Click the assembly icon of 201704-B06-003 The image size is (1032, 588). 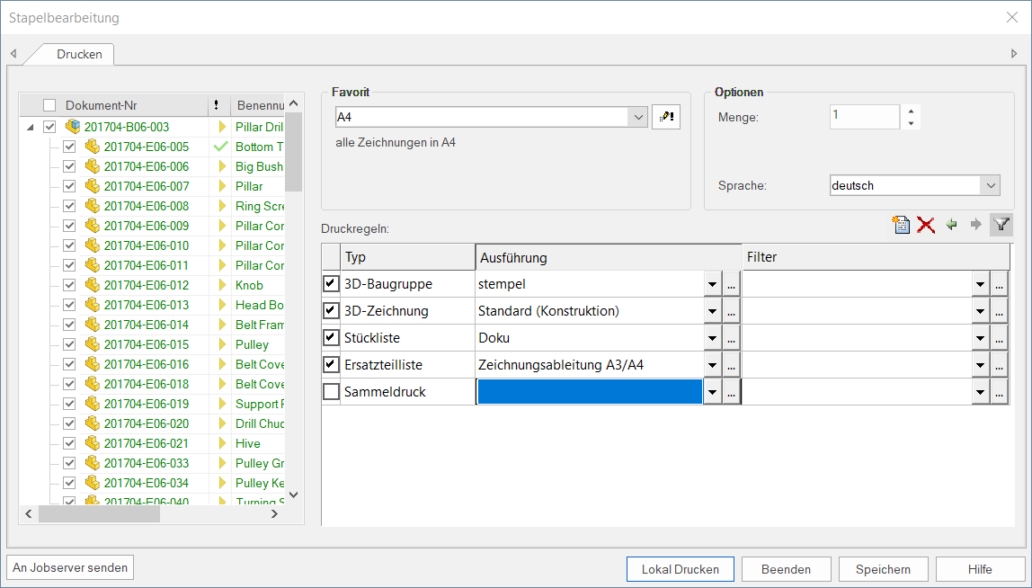tap(72, 127)
